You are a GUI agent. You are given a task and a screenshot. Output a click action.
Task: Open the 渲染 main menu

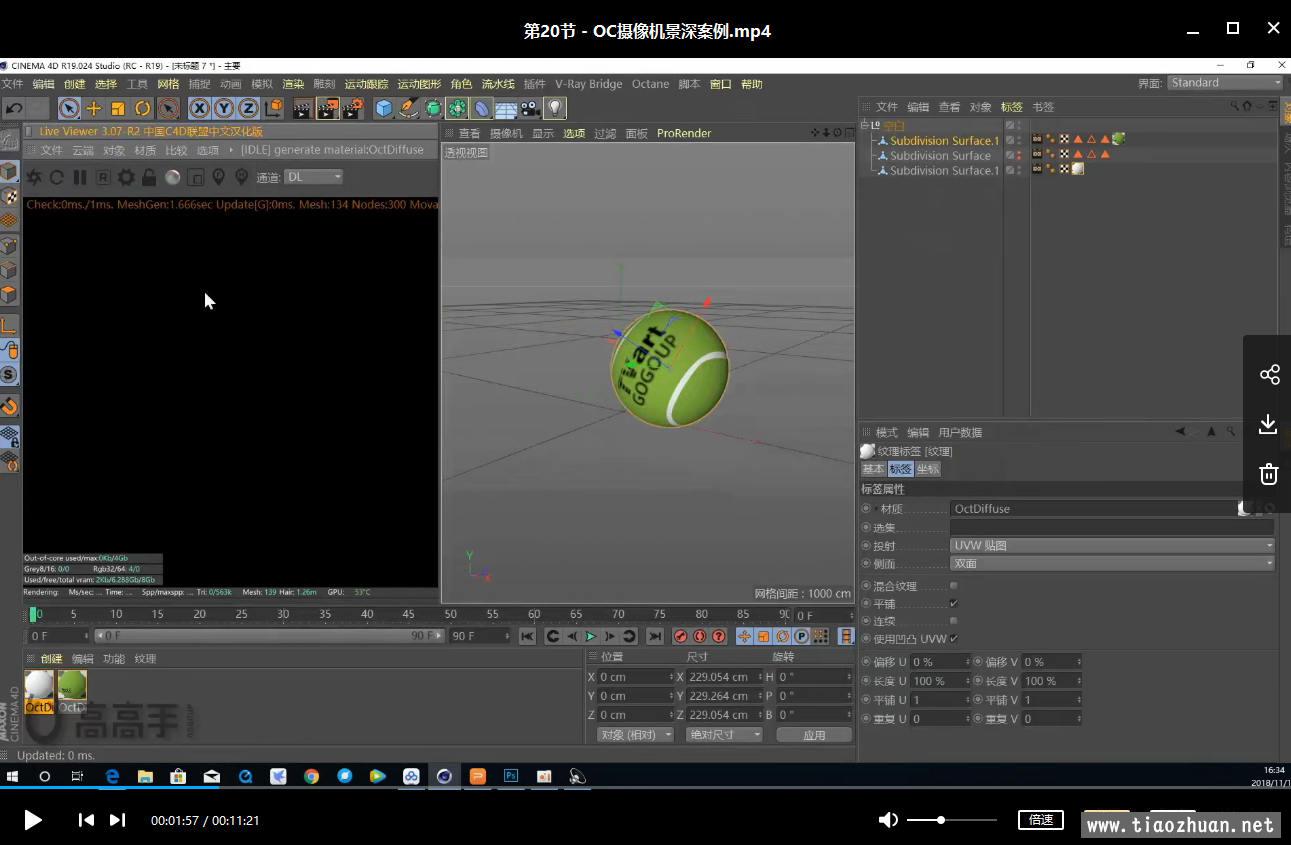click(293, 84)
